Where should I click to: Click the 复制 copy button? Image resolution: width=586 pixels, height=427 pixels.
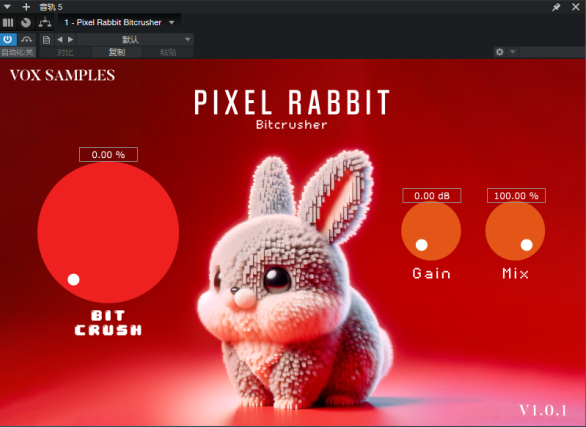point(117,52)
